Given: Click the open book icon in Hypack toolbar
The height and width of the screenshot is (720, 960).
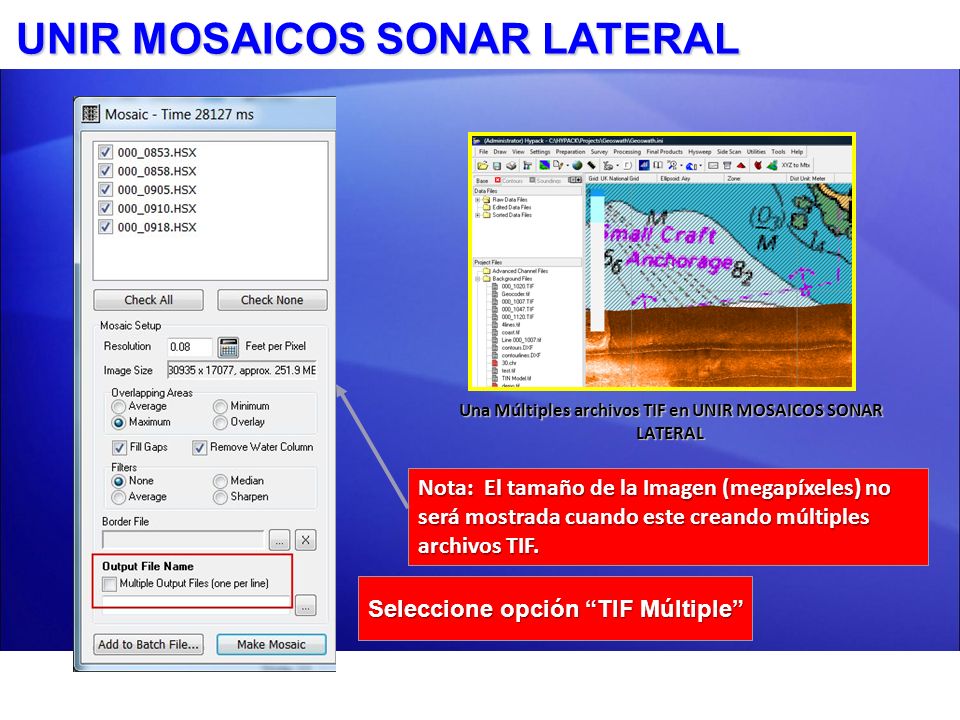Looking at the screenshot, I should pos(658,165).
